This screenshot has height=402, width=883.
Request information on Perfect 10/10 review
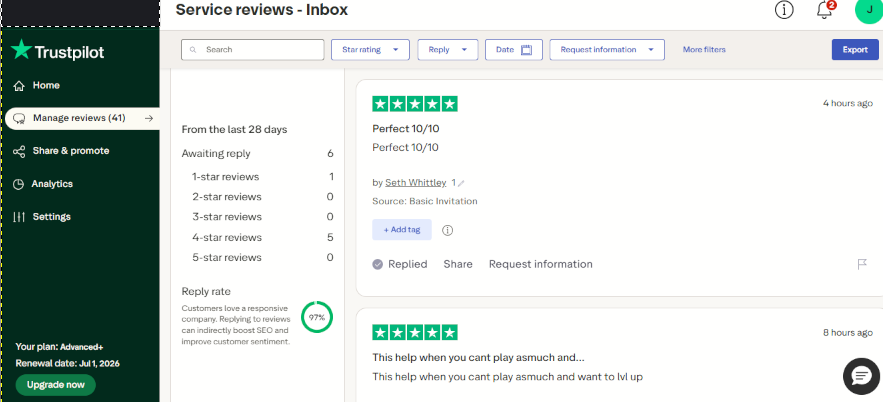(x=541, y=265)
